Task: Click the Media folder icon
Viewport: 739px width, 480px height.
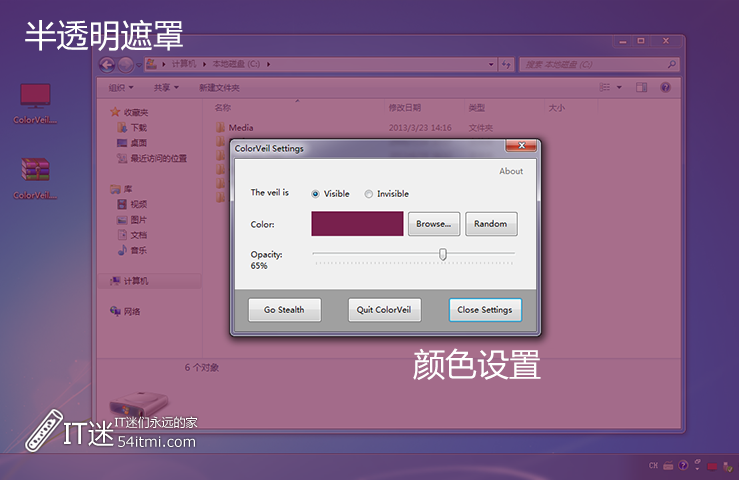Action: (x=220, y=127)
